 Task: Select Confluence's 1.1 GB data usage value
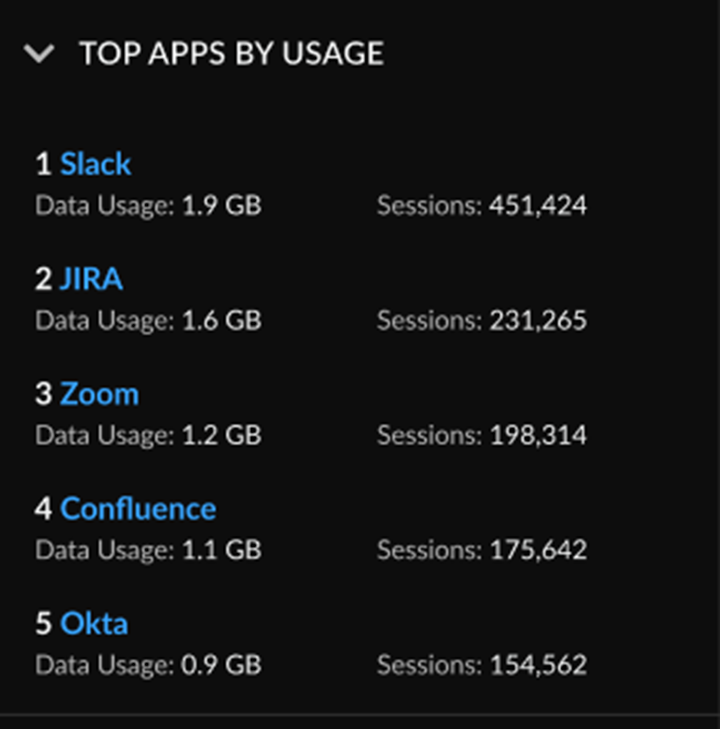tap(221, 550)
